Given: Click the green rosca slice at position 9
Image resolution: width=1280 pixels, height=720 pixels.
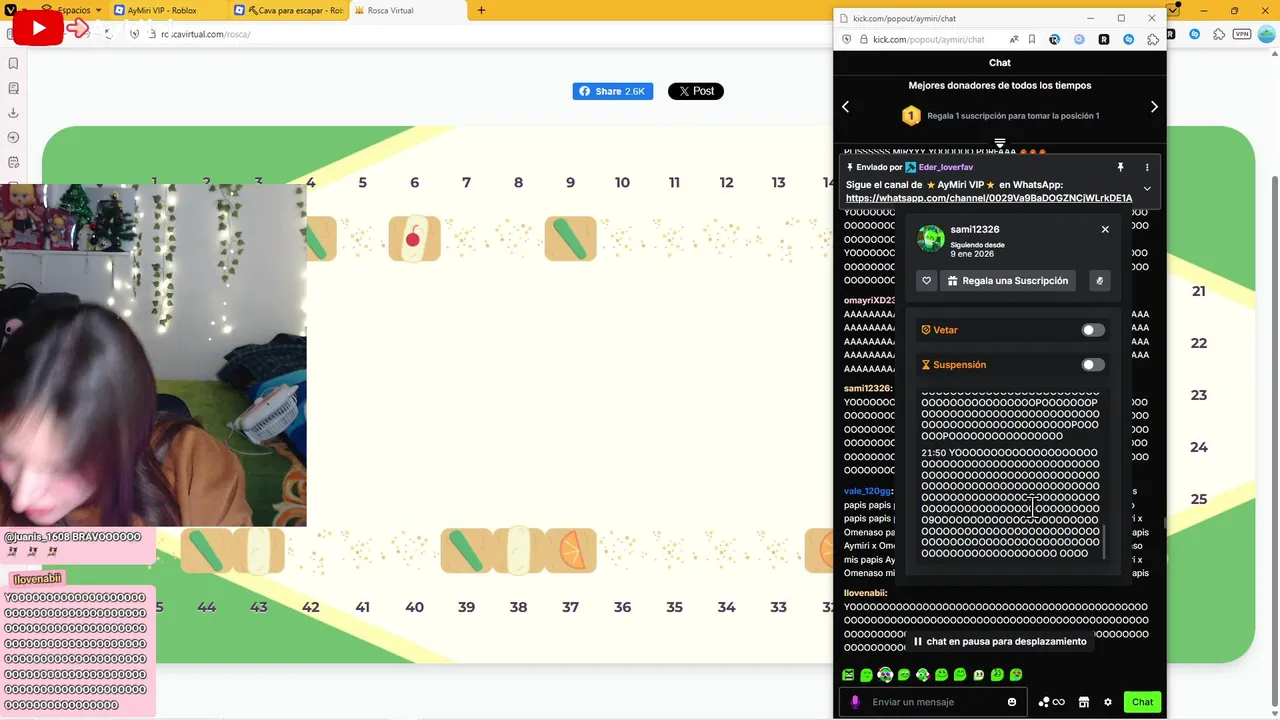Looking at the screenshot, I should [570, 238].
